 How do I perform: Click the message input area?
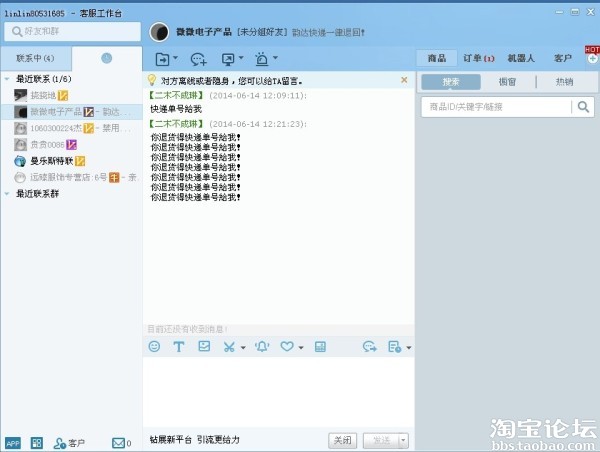point(279,392)
